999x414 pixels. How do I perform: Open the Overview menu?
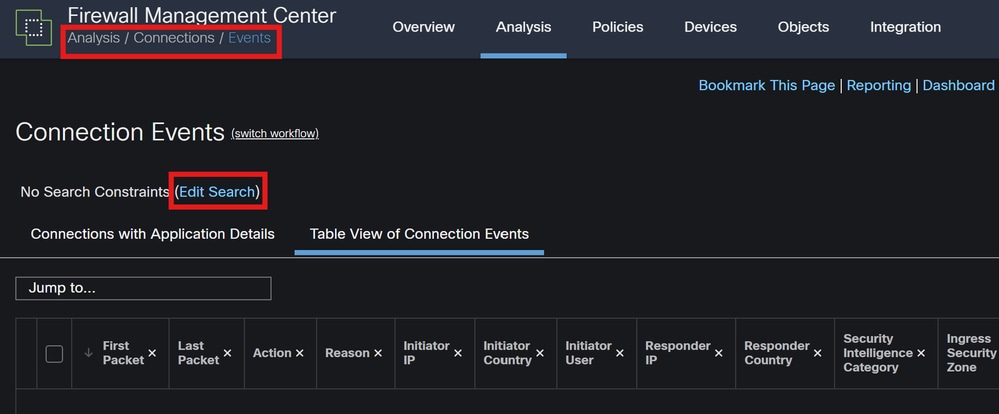[424, 27]
